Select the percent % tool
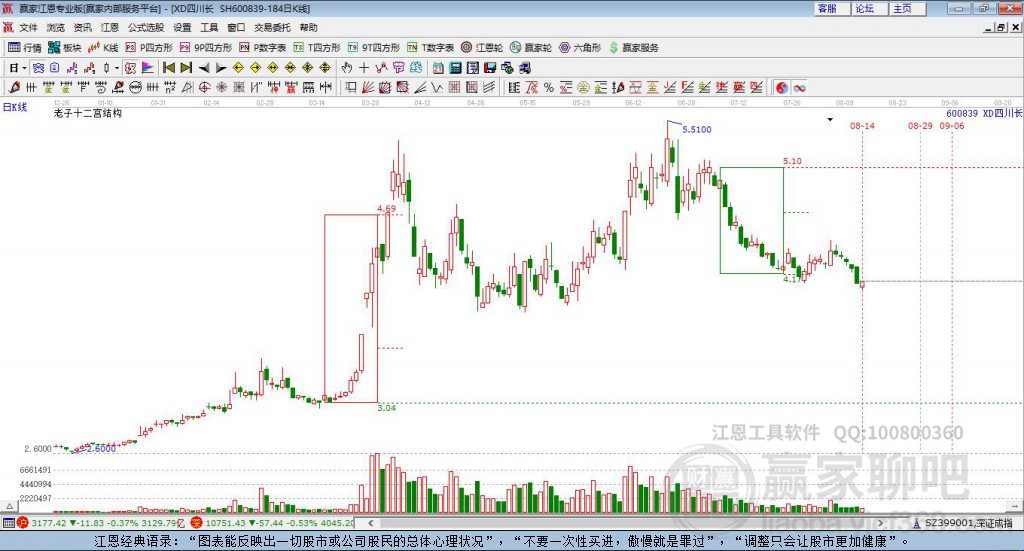The image size is (1024, 551). [549, 87]
